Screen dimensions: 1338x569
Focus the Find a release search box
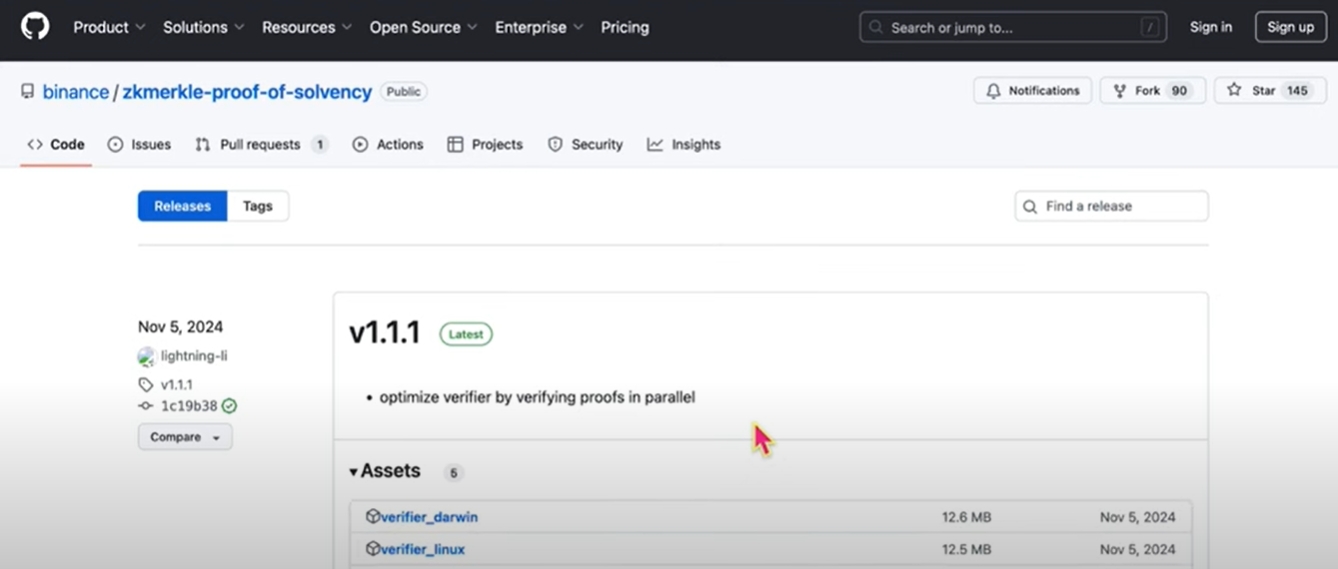coord(1112,206)
